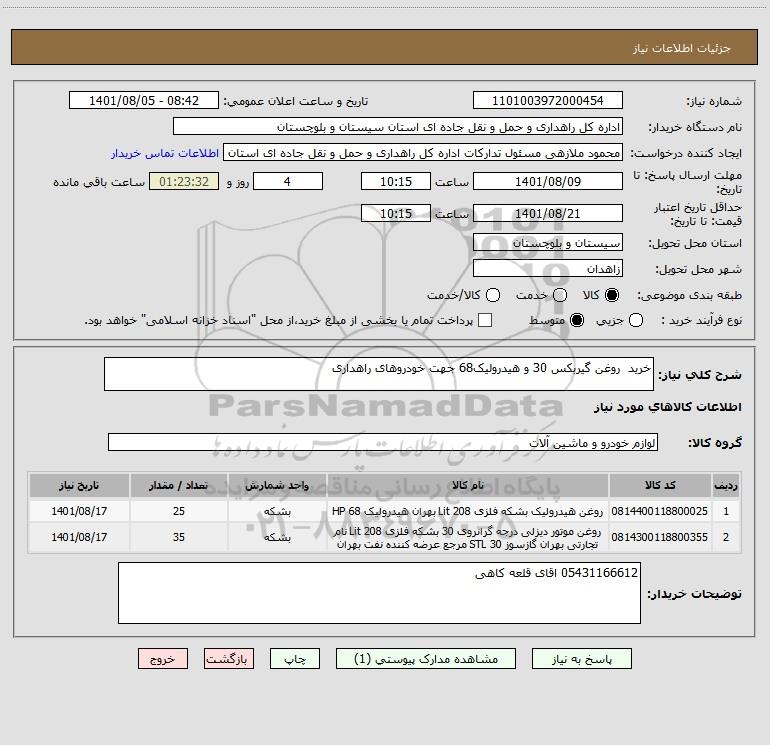The image size is (770, 745).
Task: Click the جزئیات اطلاعات نیاز page title
Action: [682, 48]
